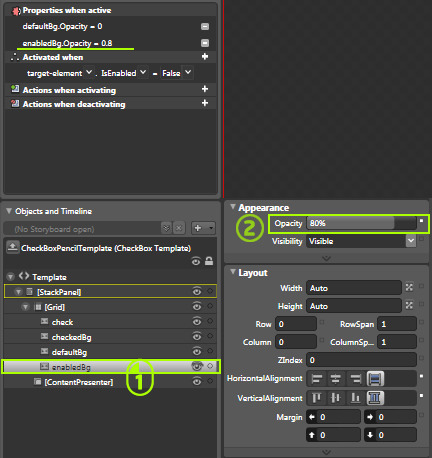Screen dimensions: 432x458
Task: Close the storyboard with the X icon
Action: pyautogui.click(x=179, y=228)
